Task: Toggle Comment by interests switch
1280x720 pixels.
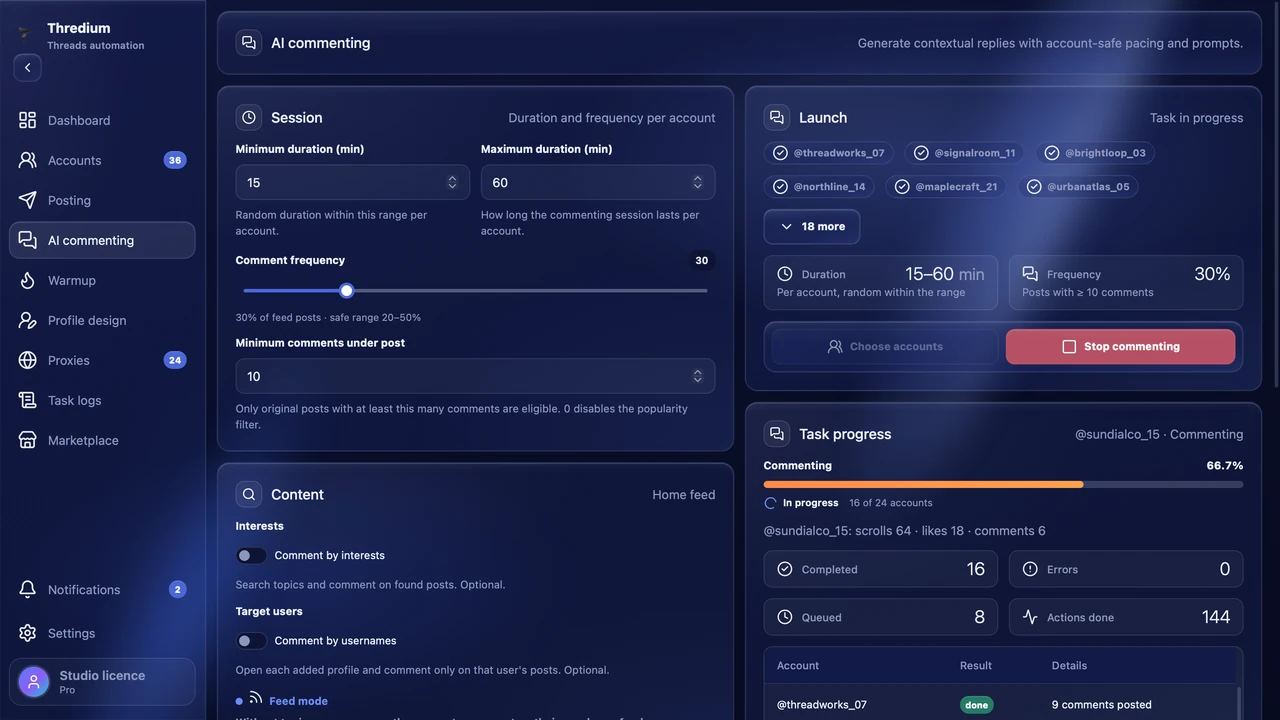Action: click(x=251, y=555)
